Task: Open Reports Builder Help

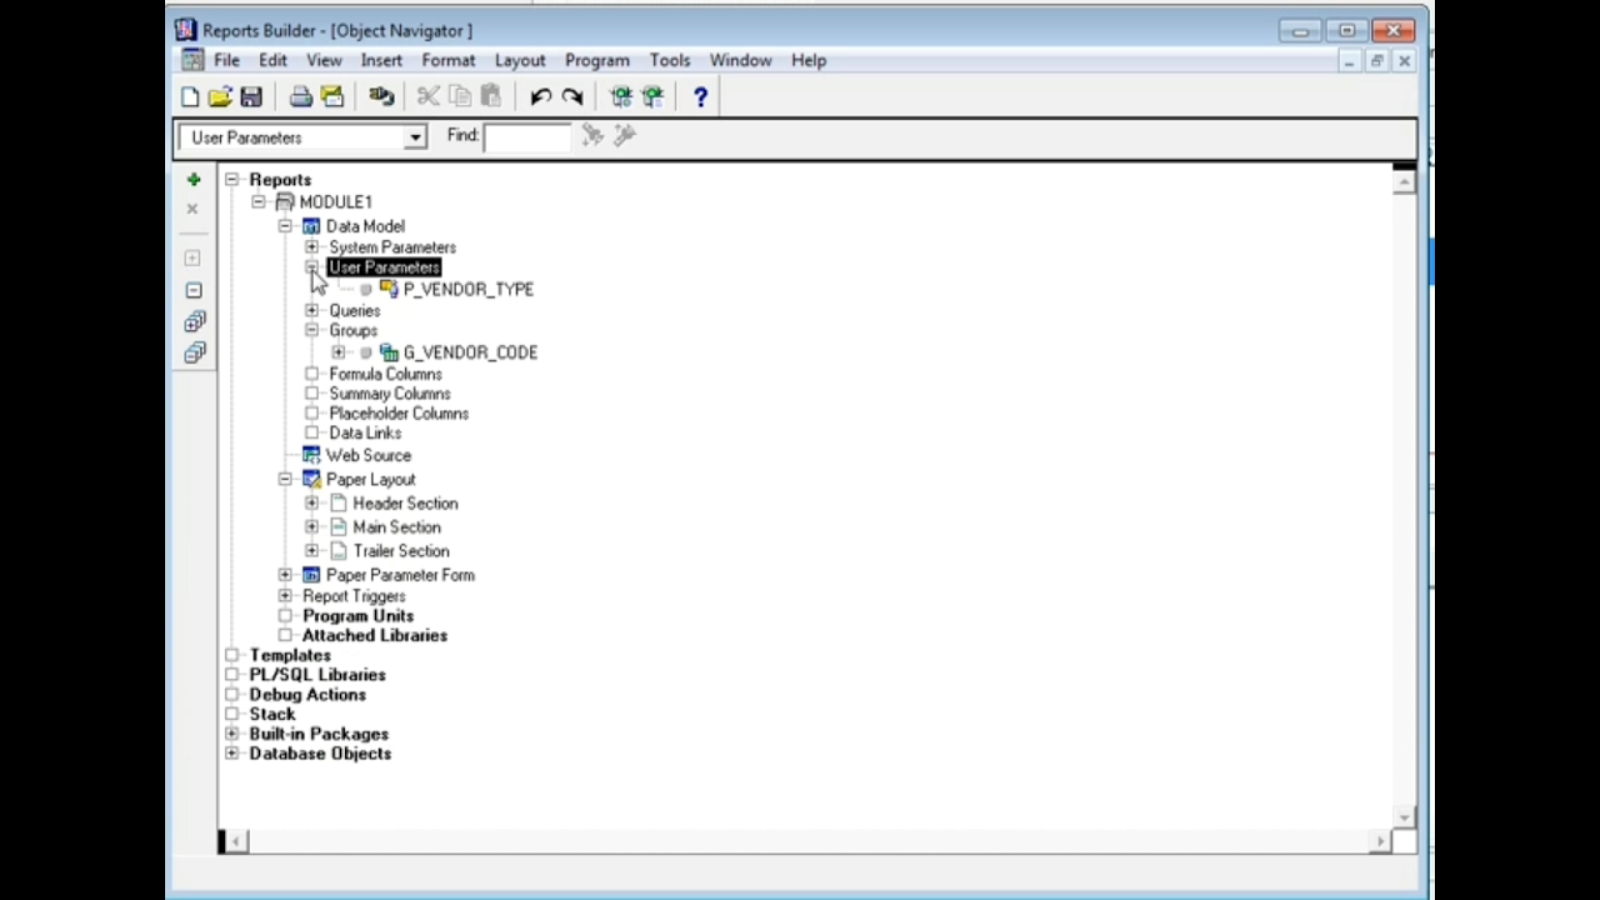Action: (700, 96)
